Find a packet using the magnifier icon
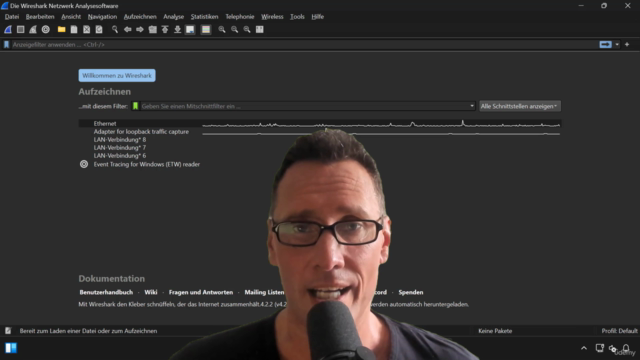 (115, 29)
